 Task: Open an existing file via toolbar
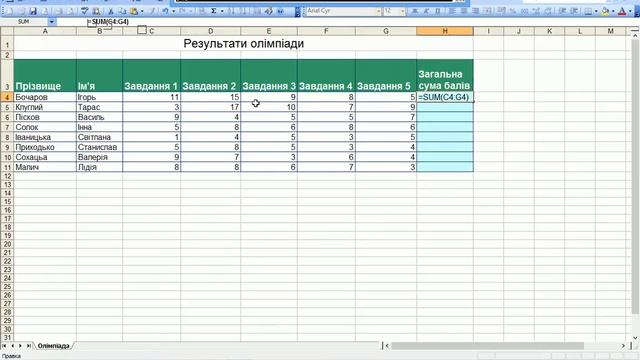pyautogui.click(x=21, y=11)
